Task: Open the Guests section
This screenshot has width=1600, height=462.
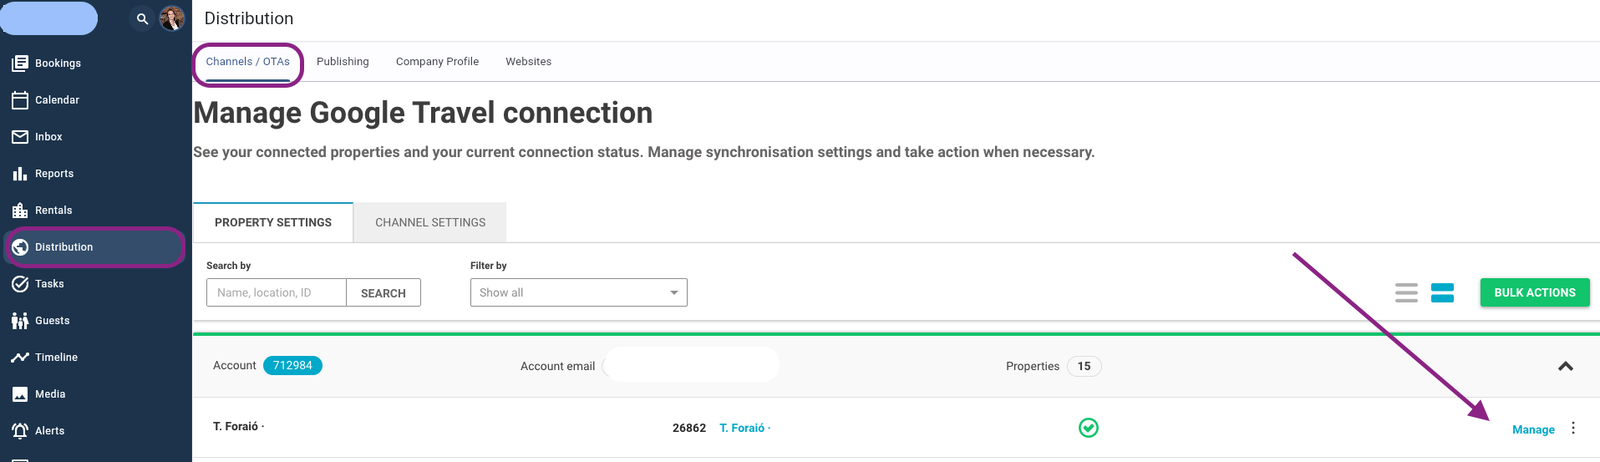Action: pos(51,321)
